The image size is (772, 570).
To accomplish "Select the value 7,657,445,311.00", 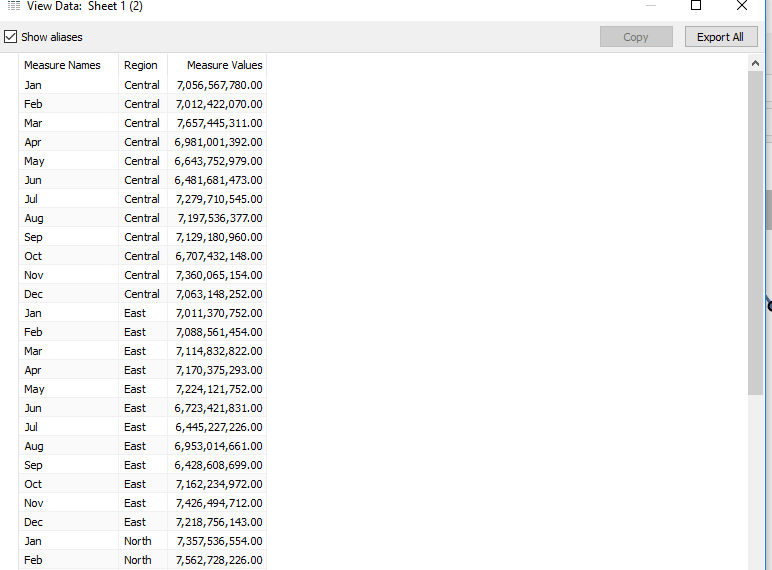I will click(x=220, y=123).
